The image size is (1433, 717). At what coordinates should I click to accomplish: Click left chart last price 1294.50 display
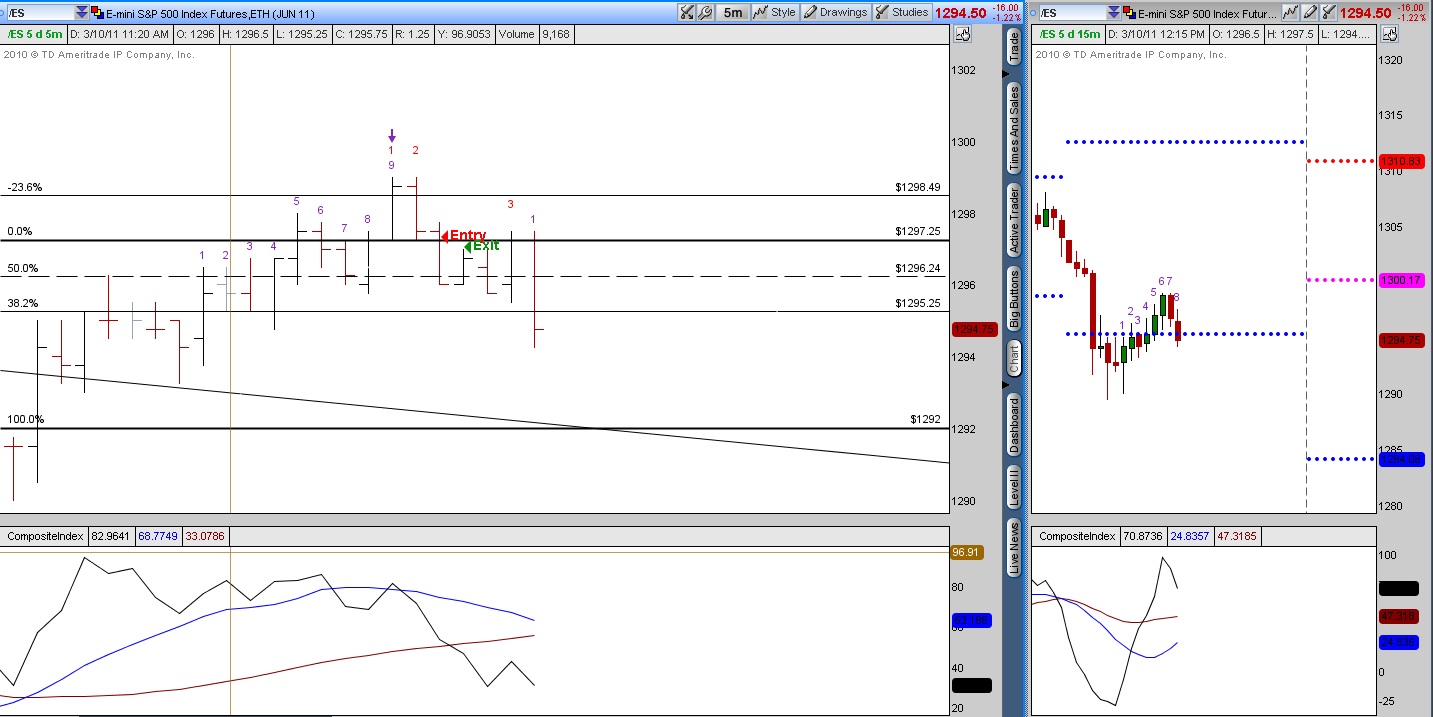click(x=960, y=13)
